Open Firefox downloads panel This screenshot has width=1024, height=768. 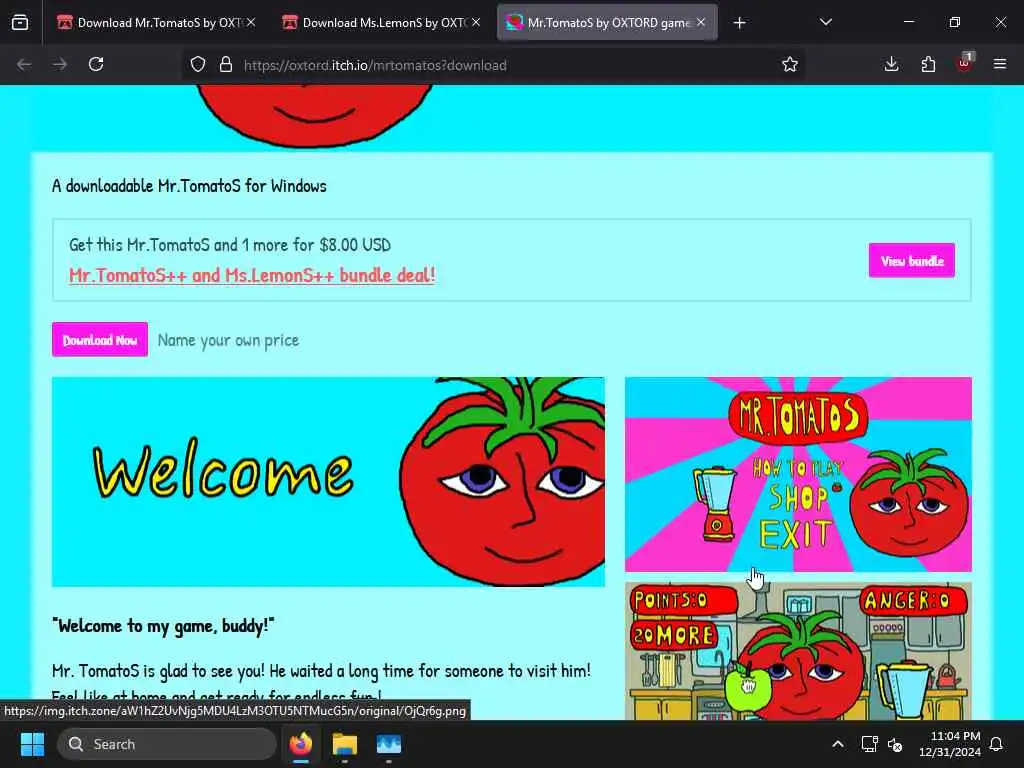tap(891, 64)
